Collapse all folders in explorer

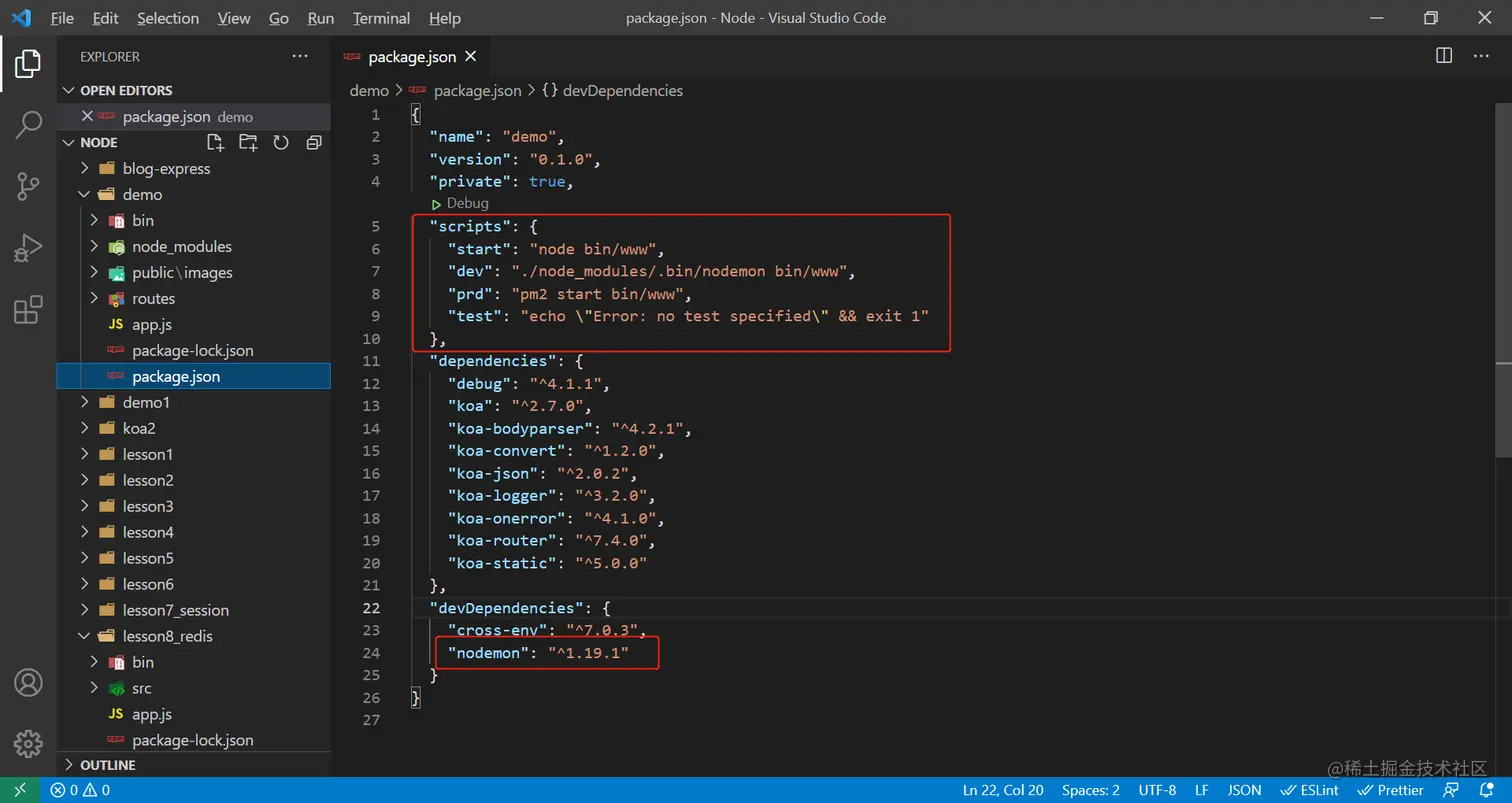point(314,142)
